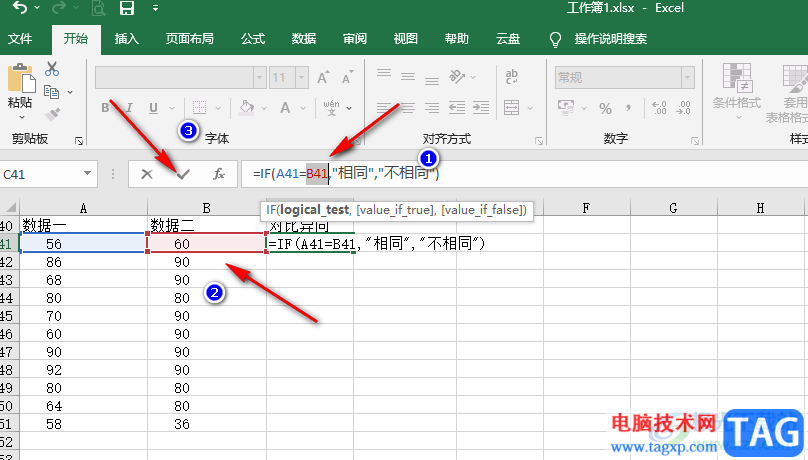Click the decrease font size icon
Viewport: 808px width, 460px height.
[x=348, y=77]
